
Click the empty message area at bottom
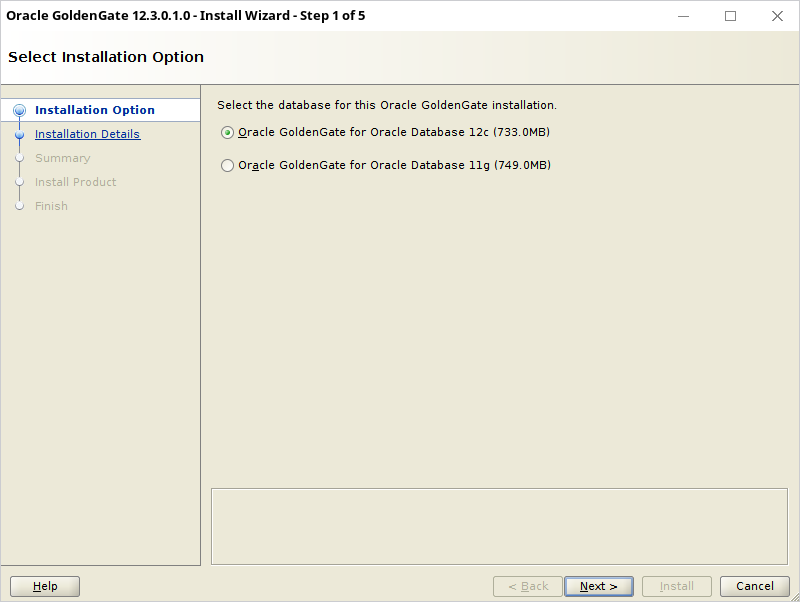pos(499,526)
